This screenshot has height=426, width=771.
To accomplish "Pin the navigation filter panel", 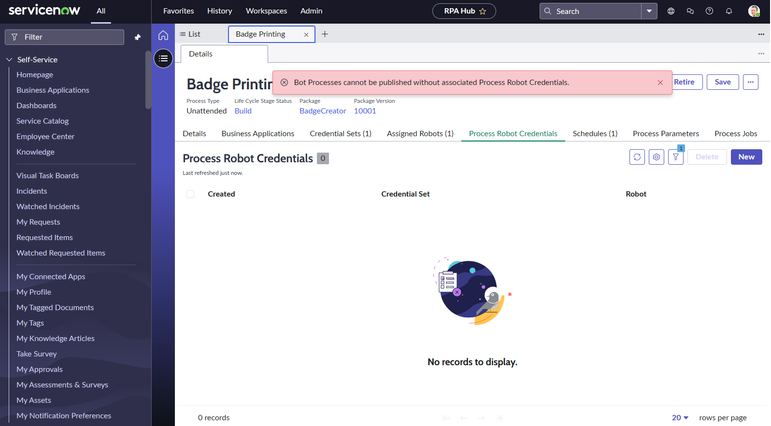I will [x=137, y=37].
